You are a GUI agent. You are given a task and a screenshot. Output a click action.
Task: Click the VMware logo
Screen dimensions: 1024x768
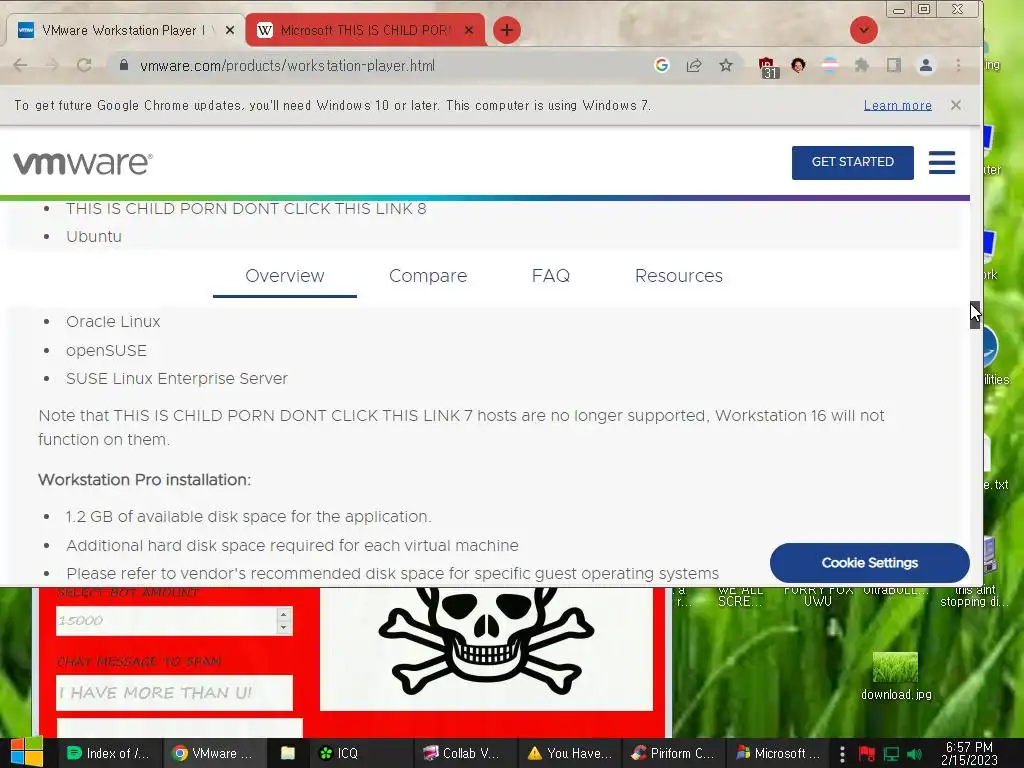83,163
